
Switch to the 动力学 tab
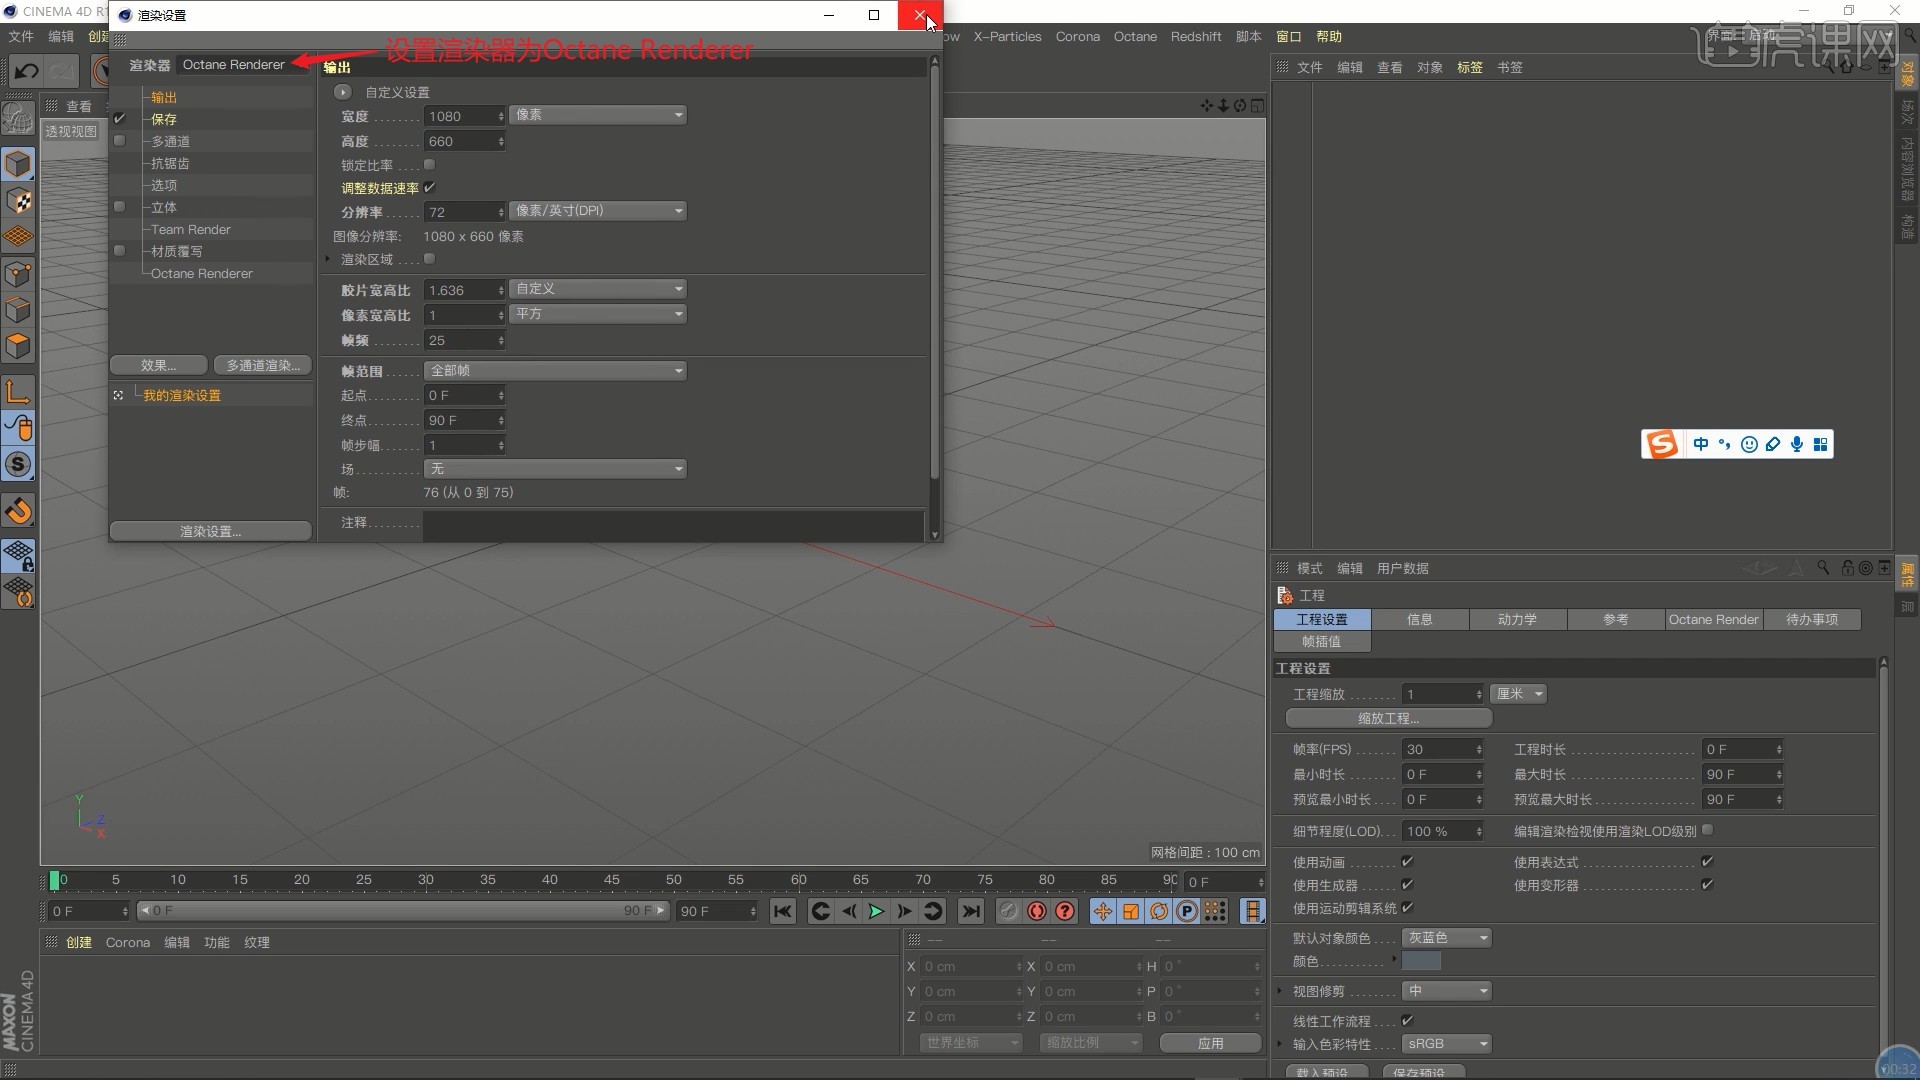[x=1518, y=620]
